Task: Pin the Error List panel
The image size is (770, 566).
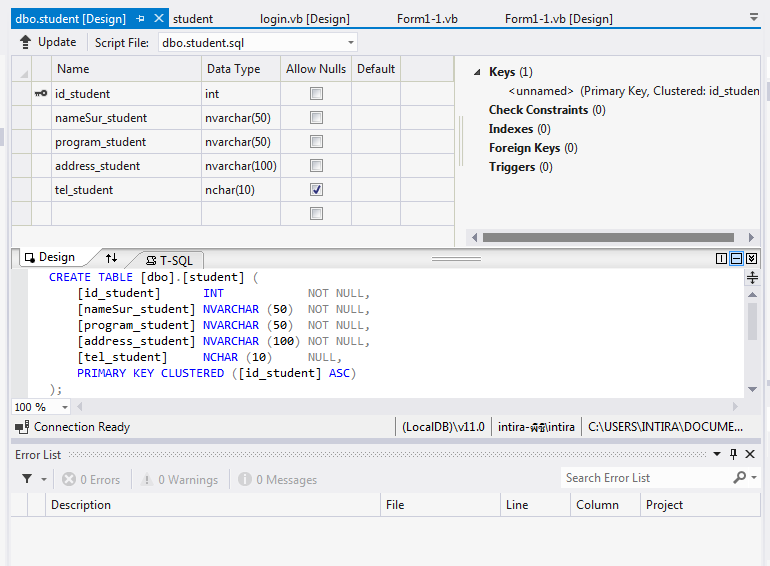Action: [x=733, y=454]
